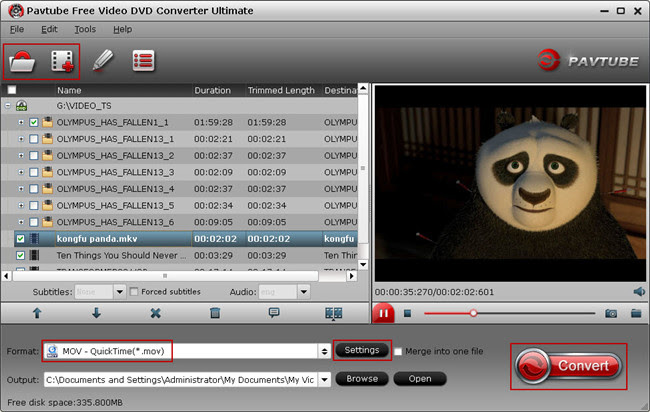The image size is (650, 412).
Task: Take a snapshot with the camera icon
Action: tap(611, 313)
